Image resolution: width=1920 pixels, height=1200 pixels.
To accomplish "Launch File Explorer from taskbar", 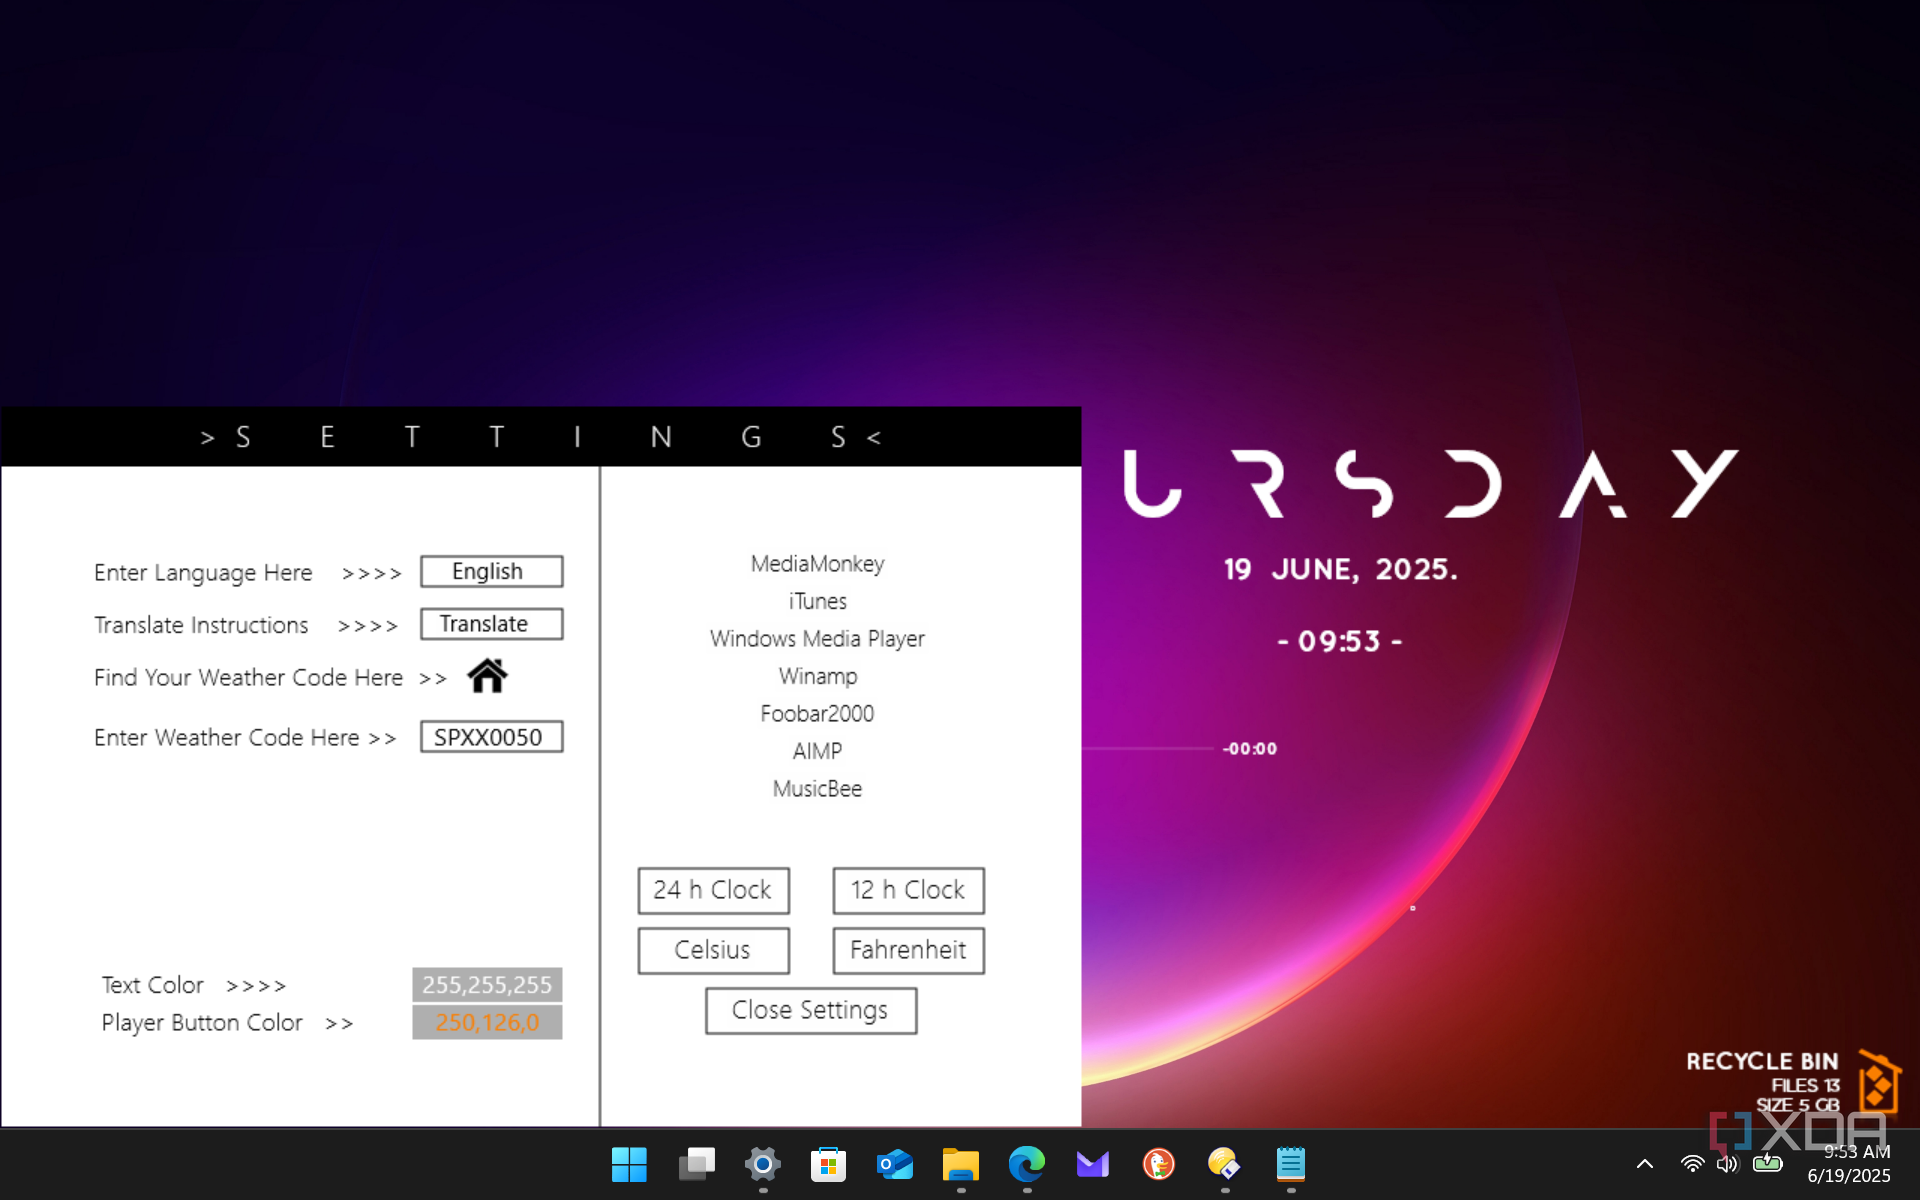I will point(960,1164).
